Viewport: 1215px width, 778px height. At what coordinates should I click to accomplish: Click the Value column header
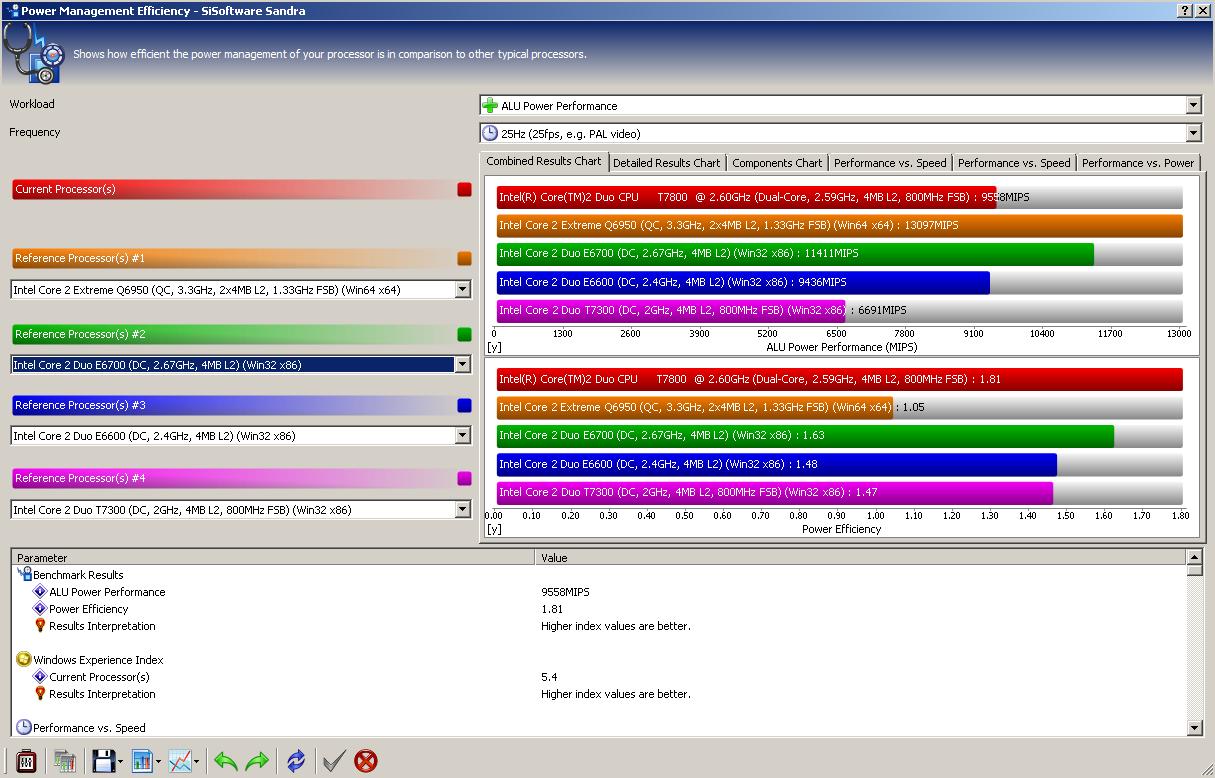click(x=860, y=558)
